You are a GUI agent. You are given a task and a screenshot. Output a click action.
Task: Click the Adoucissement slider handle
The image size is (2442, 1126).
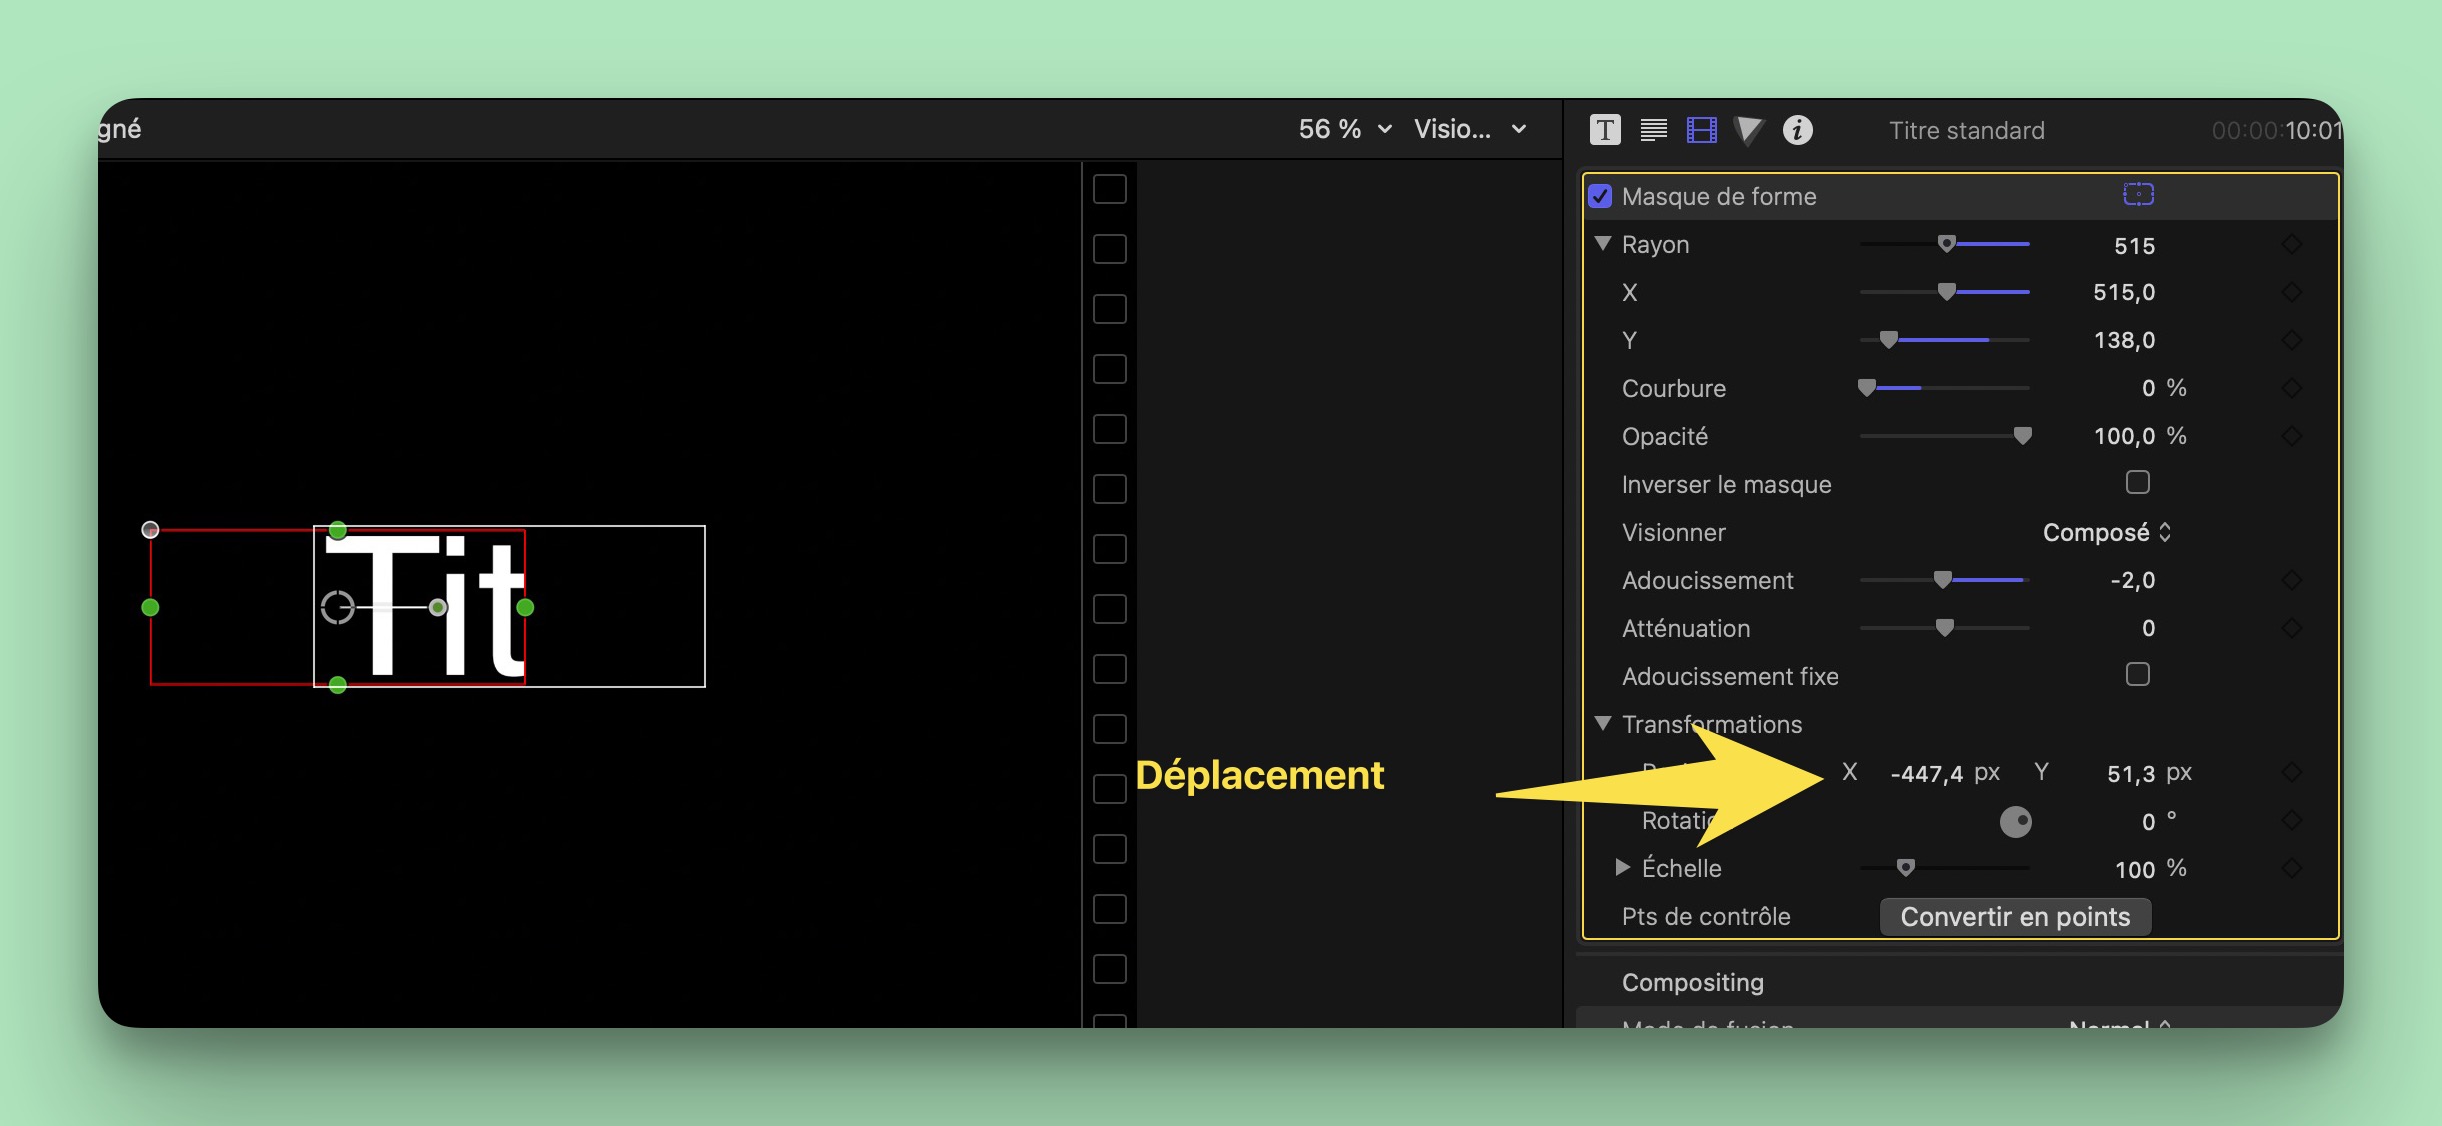(1942, 580)
